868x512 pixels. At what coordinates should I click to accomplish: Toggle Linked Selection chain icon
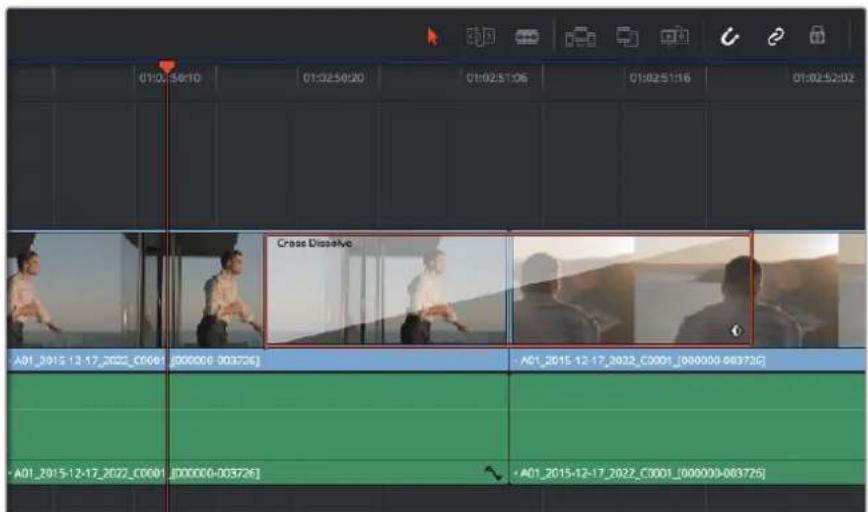coord(776,37)
